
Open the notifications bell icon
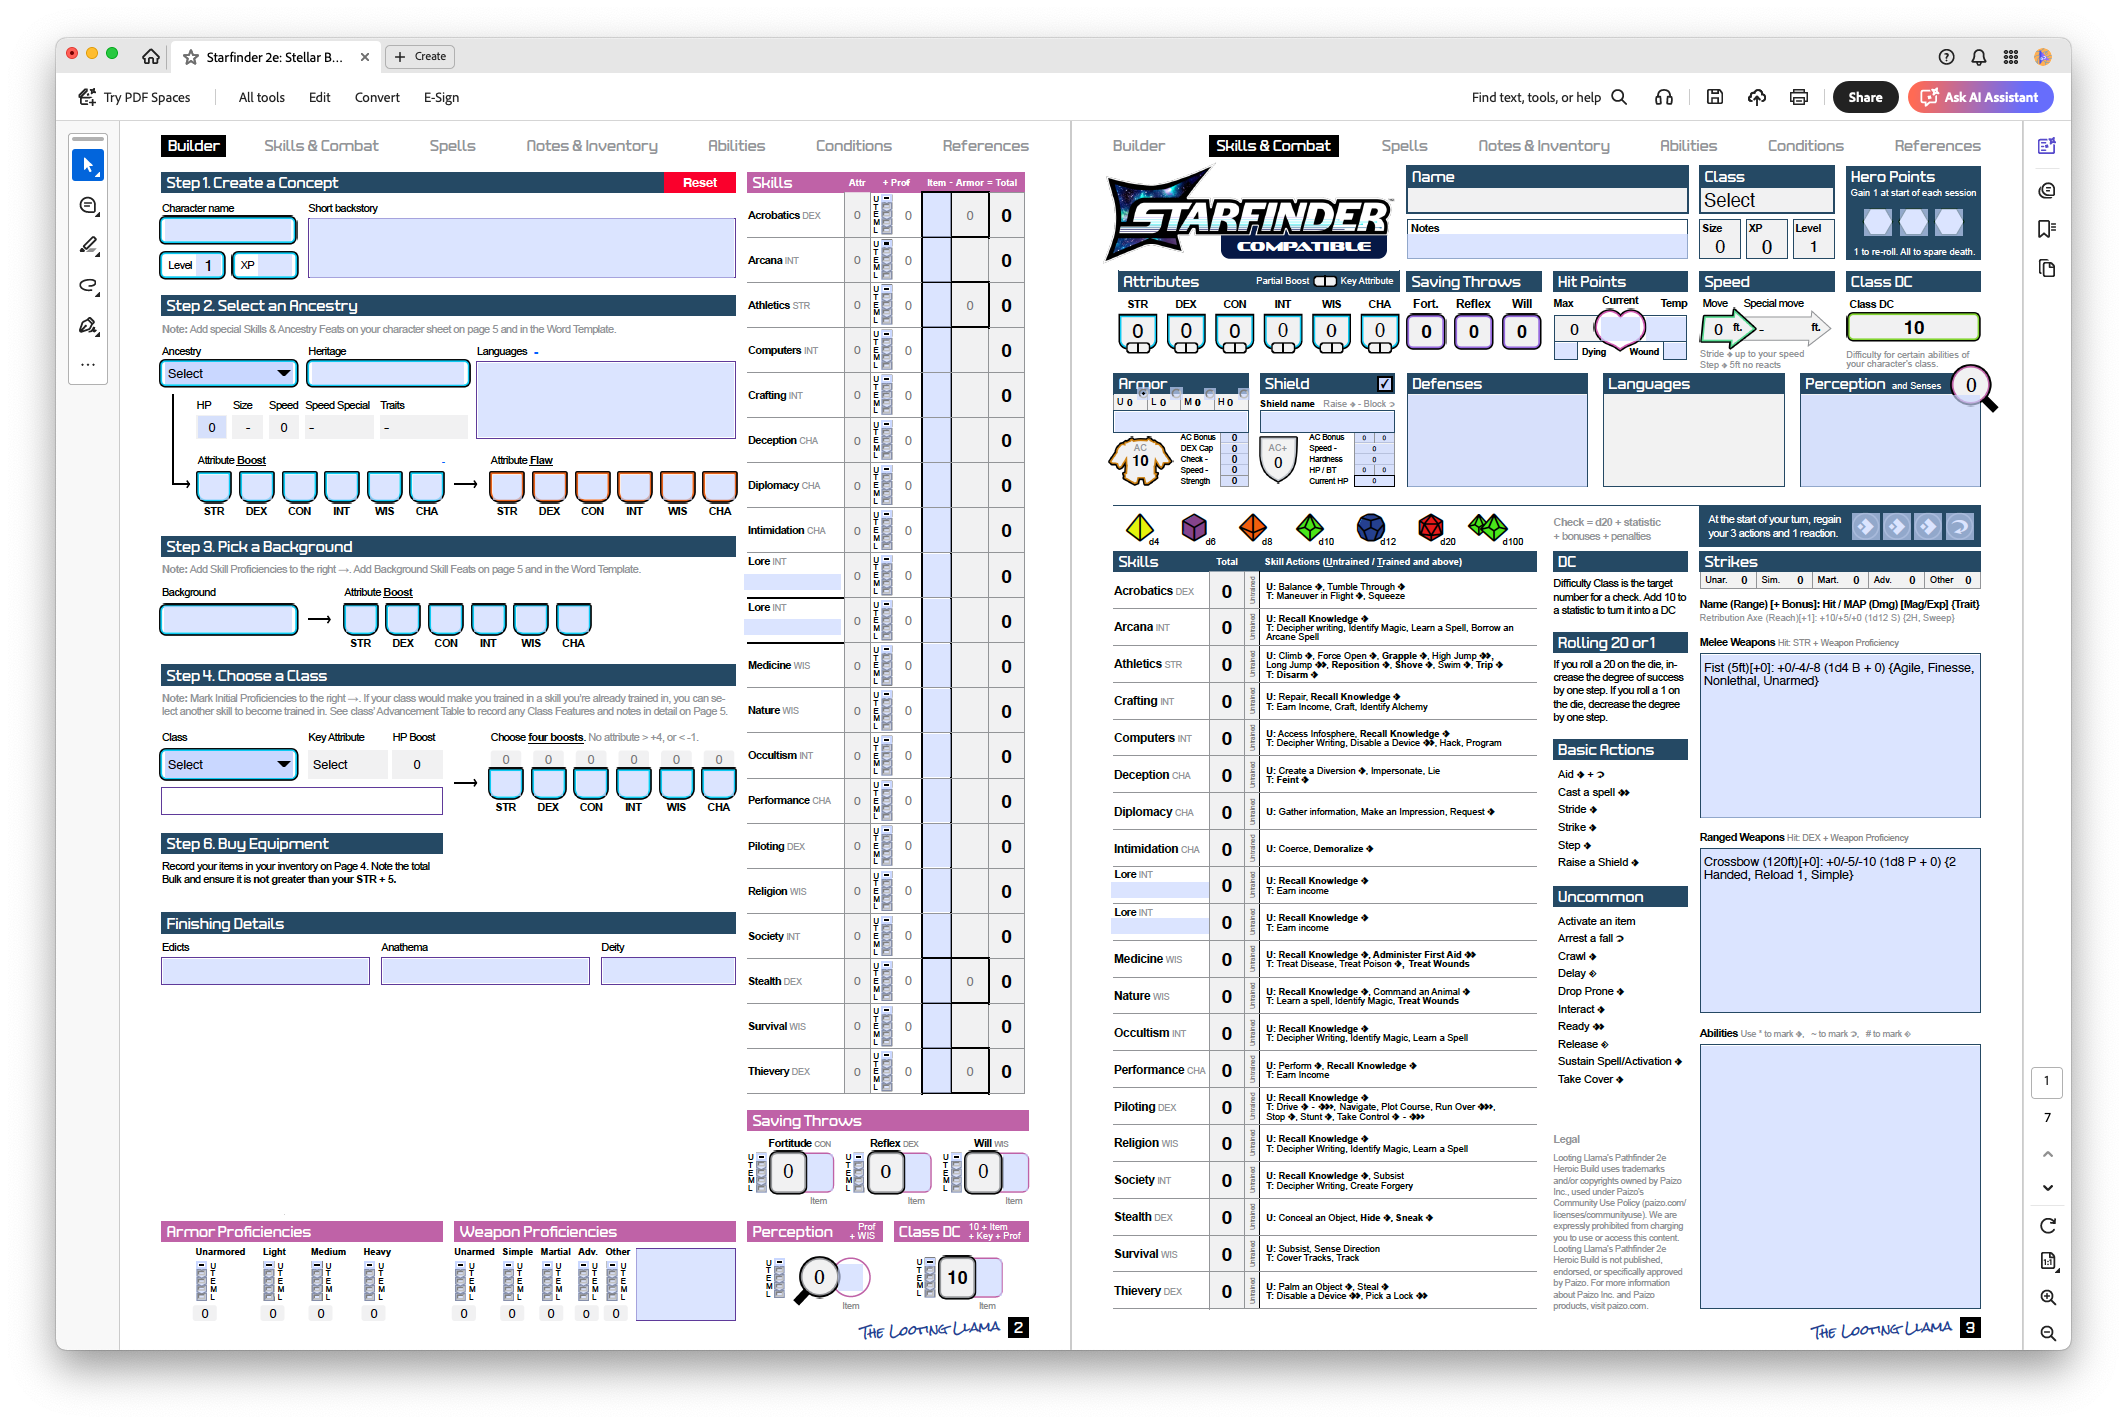[1978, 57]
